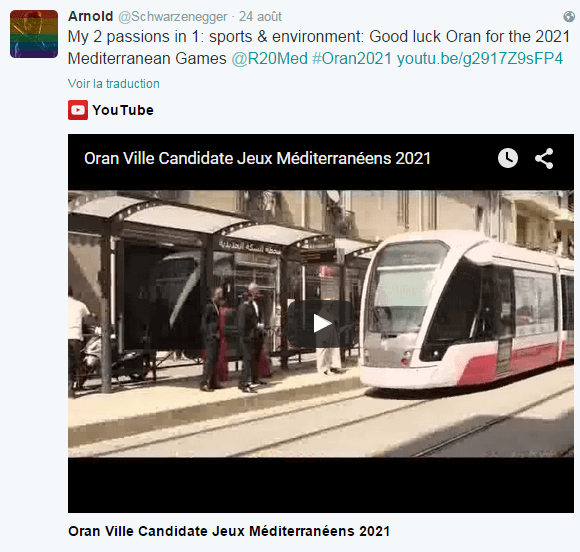Click Voir la traduction
Image resolution: width=580 pixels, height=552 pixels.
[x=114, y=84]
